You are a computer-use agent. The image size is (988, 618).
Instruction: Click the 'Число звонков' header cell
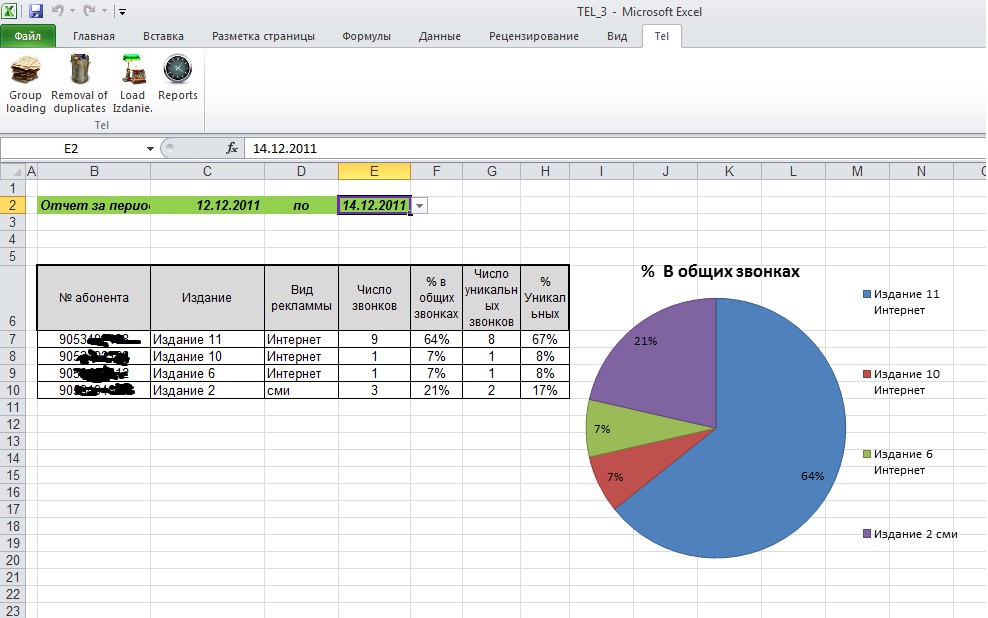tap(374, 298)
